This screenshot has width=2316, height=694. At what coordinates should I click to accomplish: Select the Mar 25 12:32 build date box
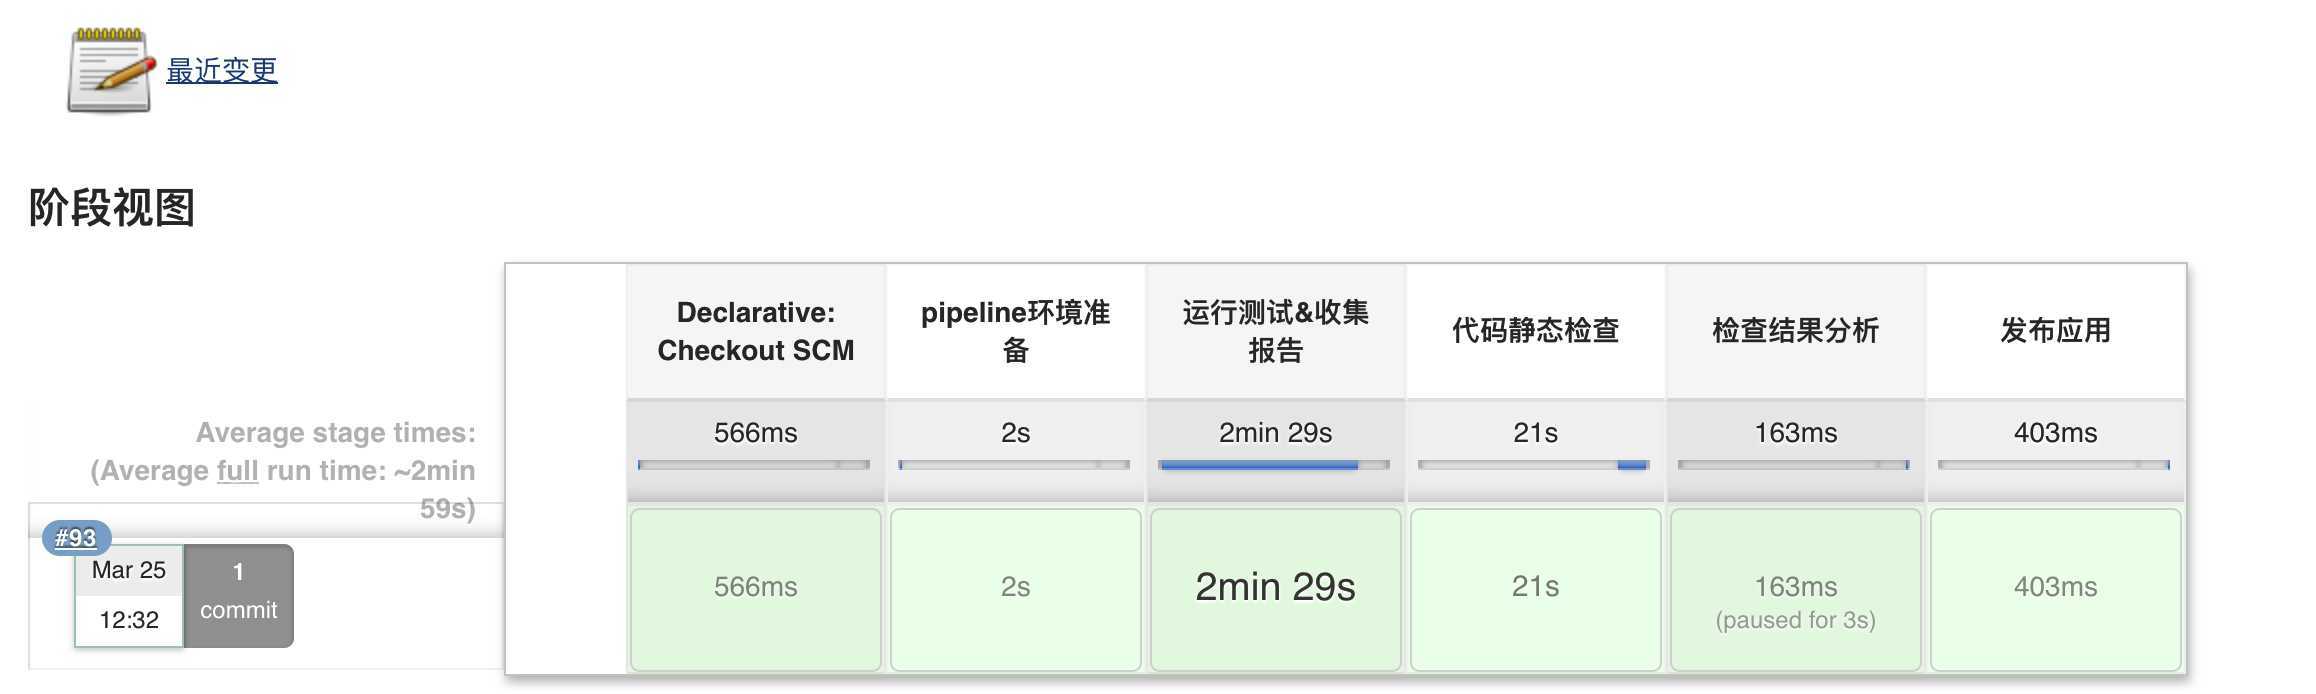tap(129, 596)
